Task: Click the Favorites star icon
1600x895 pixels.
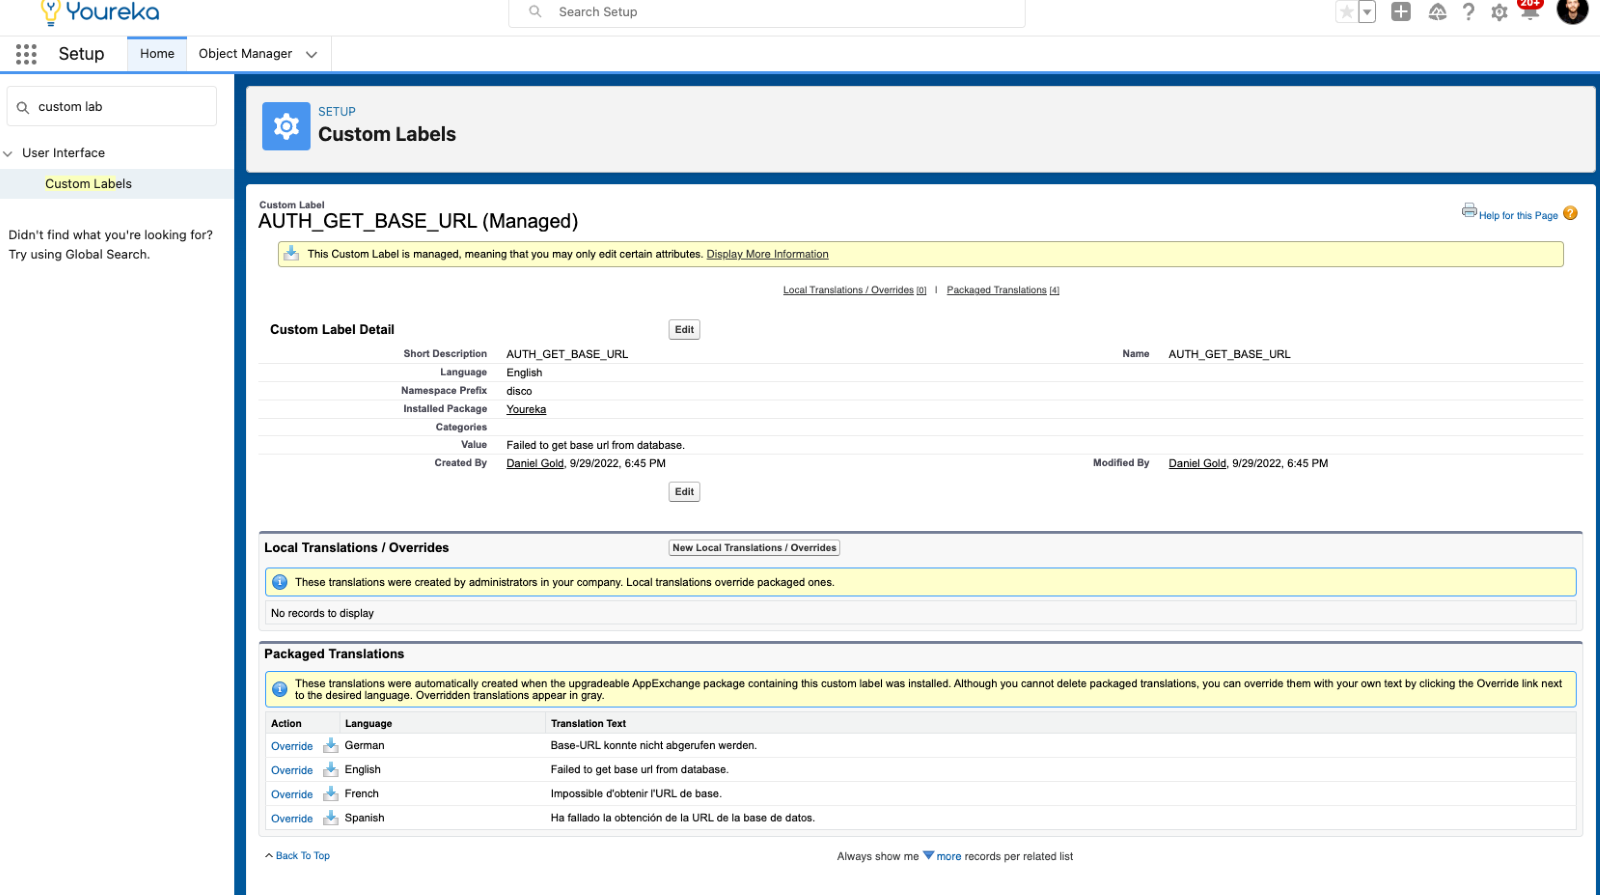Action: pos(1347,12)
